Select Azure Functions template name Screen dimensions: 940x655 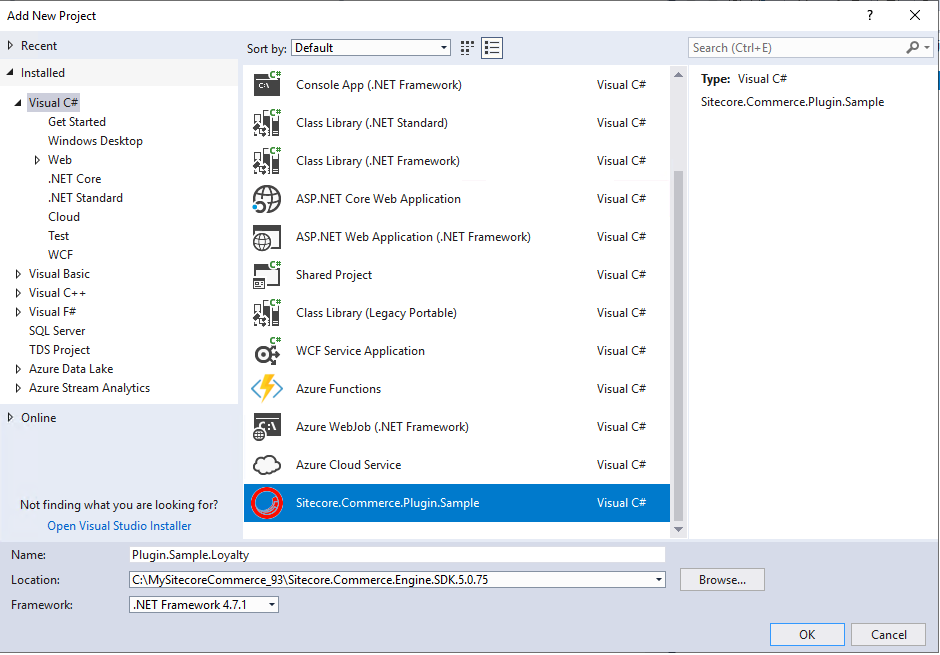(338, 389)
